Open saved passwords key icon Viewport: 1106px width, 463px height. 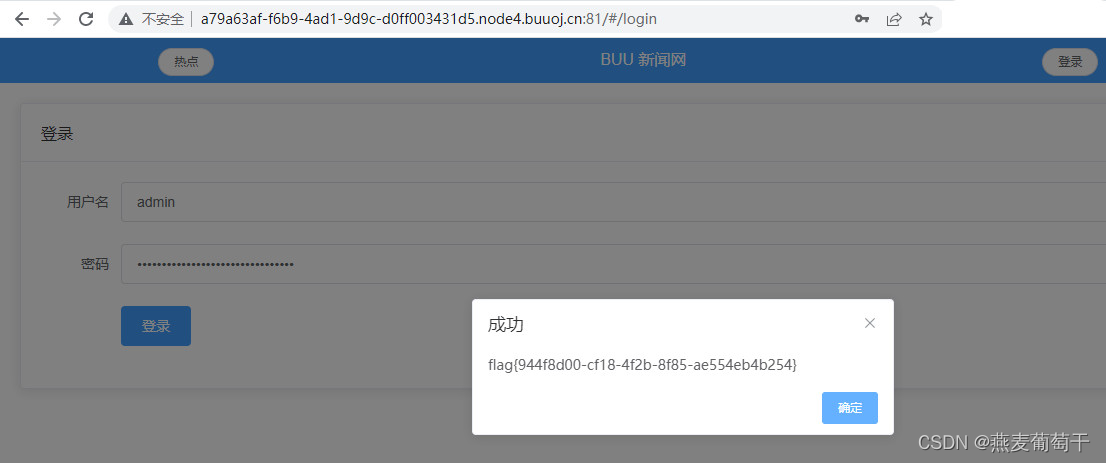[861, 19]
